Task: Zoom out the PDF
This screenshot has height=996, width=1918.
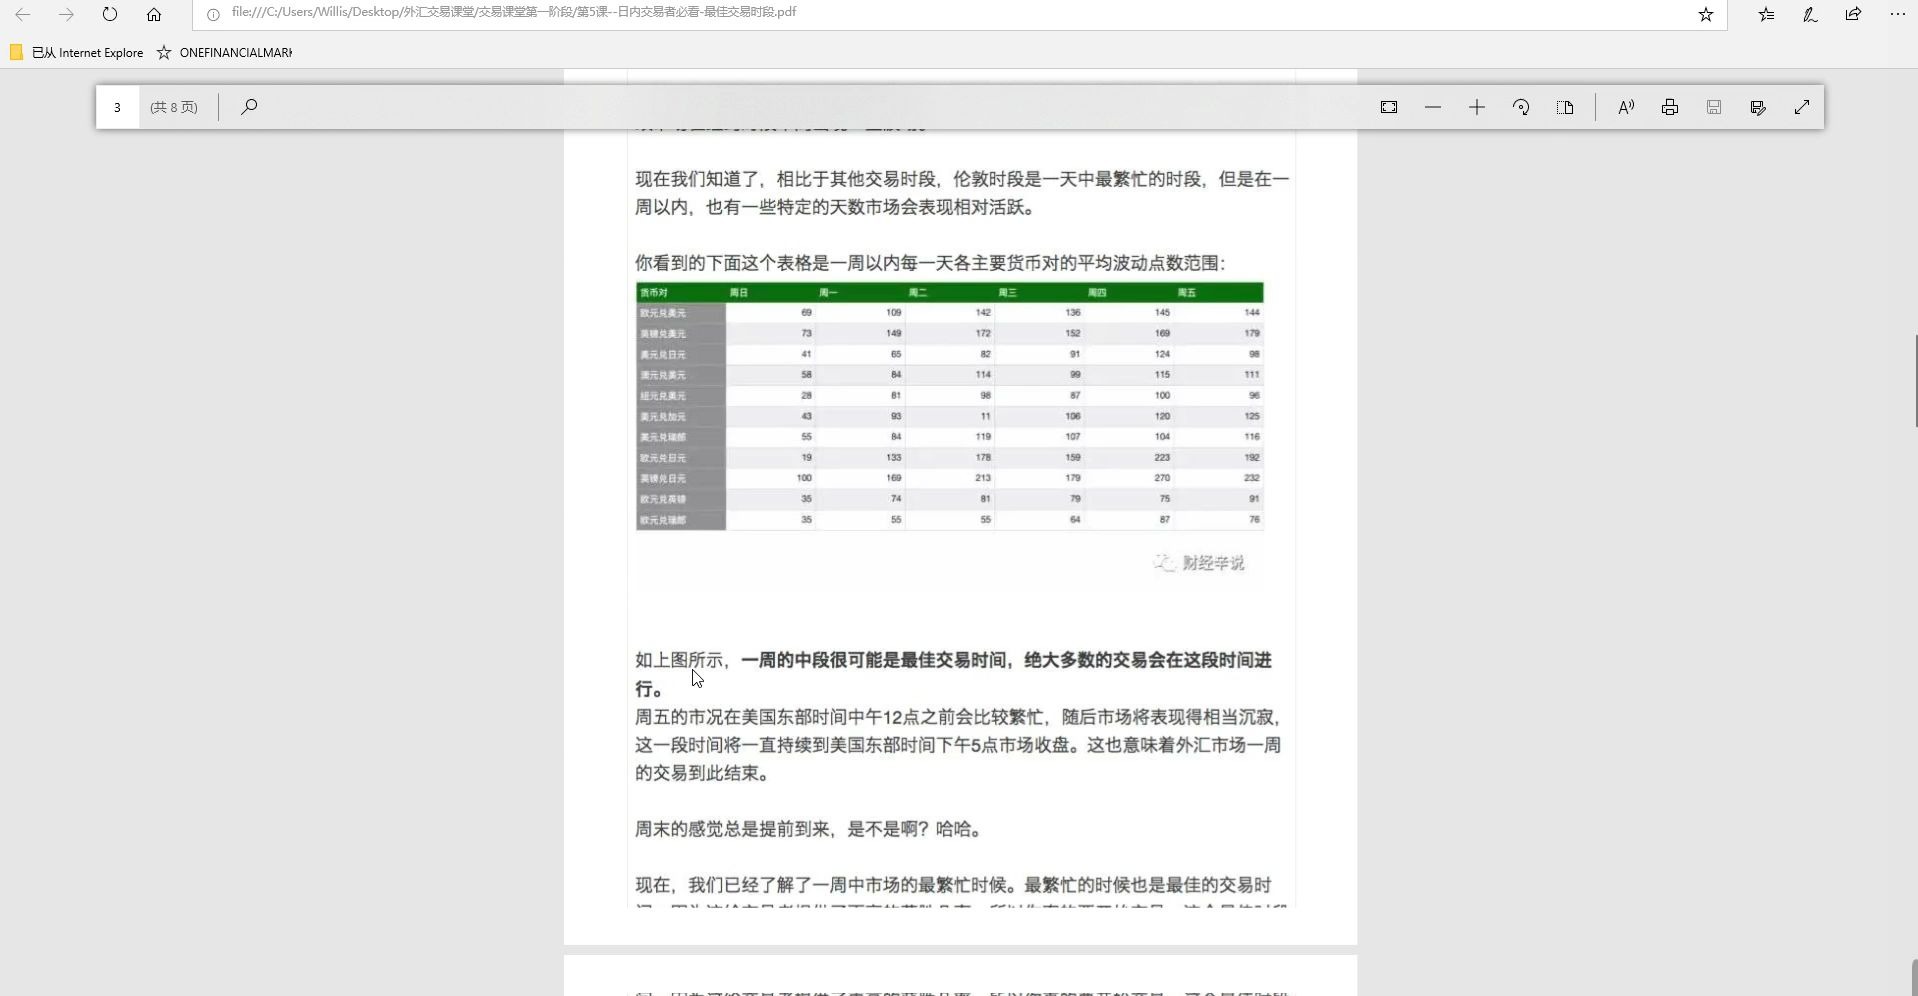Action: pos(1433,107)
